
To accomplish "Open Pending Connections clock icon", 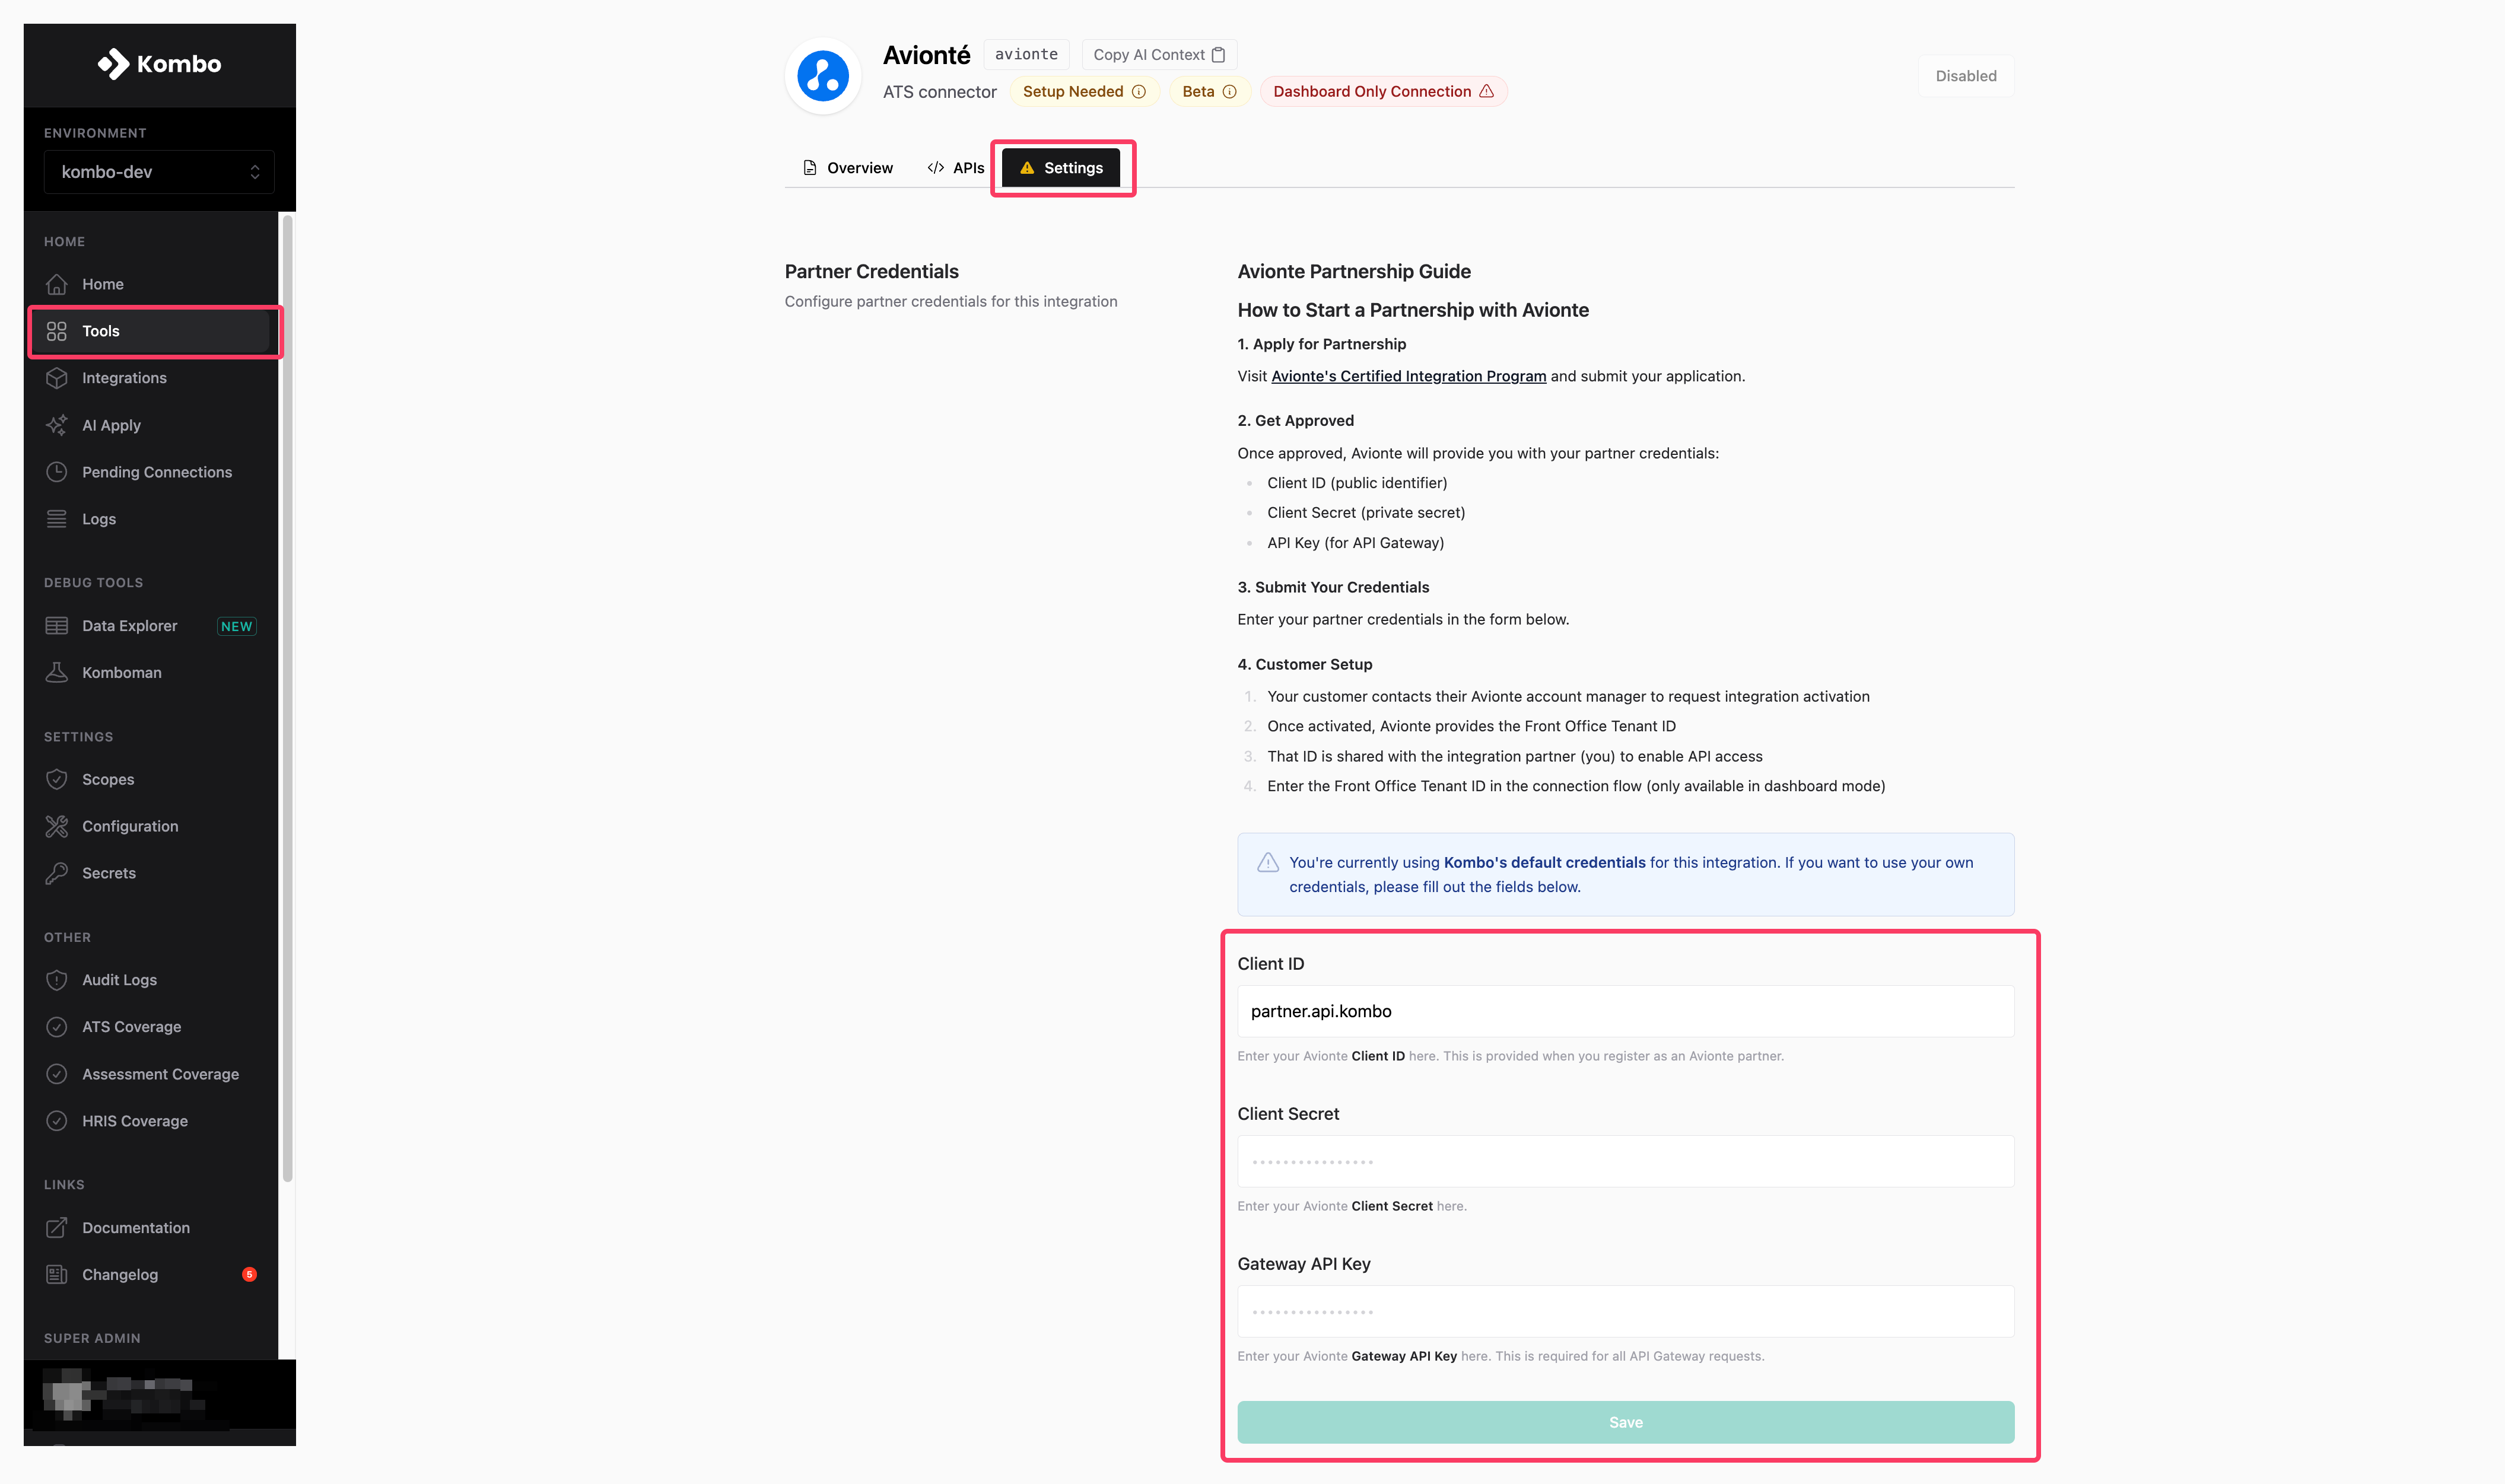I will coord(57,472).
